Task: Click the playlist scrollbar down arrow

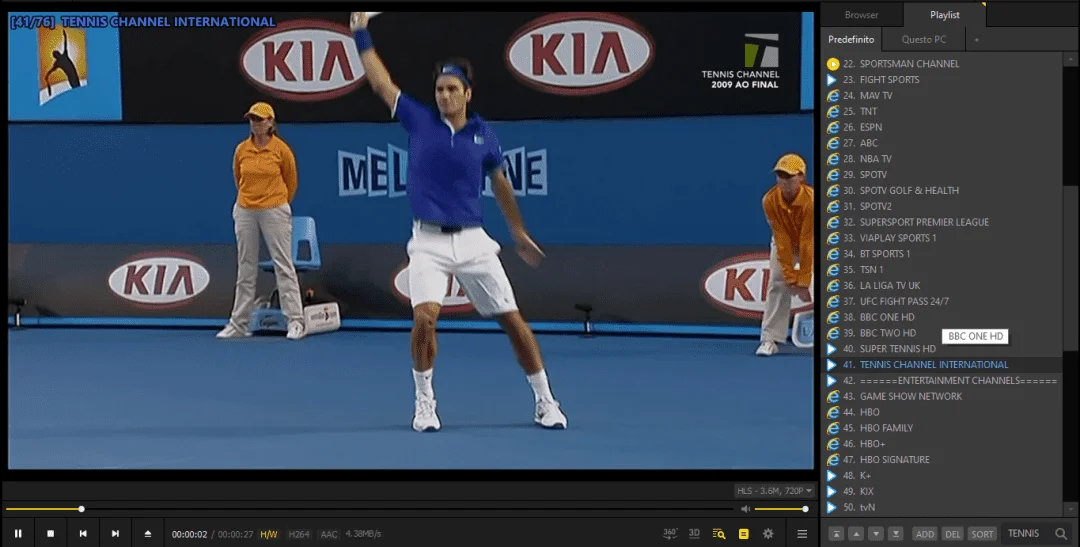Action: click(x=1070, y=510)
